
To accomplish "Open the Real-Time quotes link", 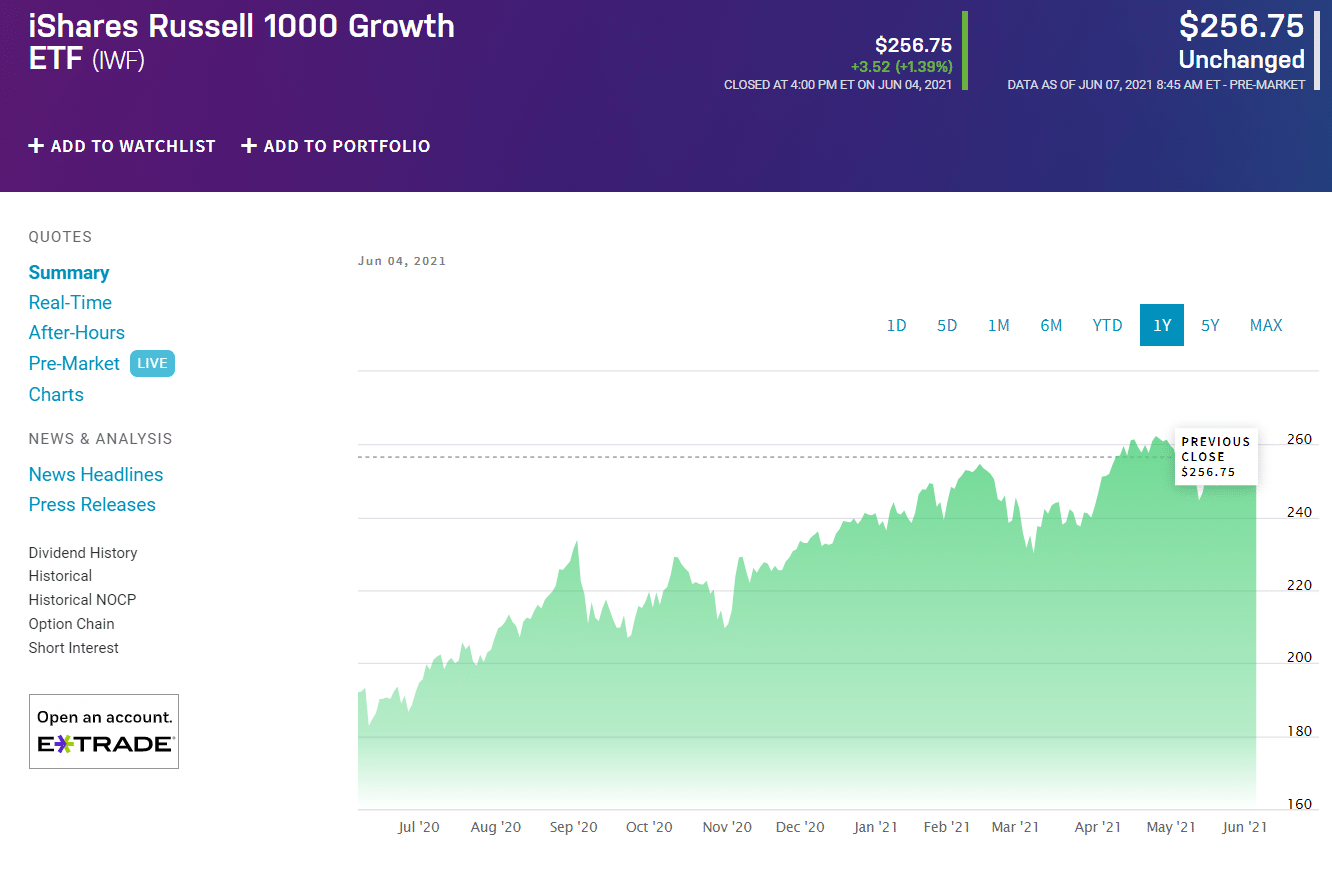I will pos(70,302).
